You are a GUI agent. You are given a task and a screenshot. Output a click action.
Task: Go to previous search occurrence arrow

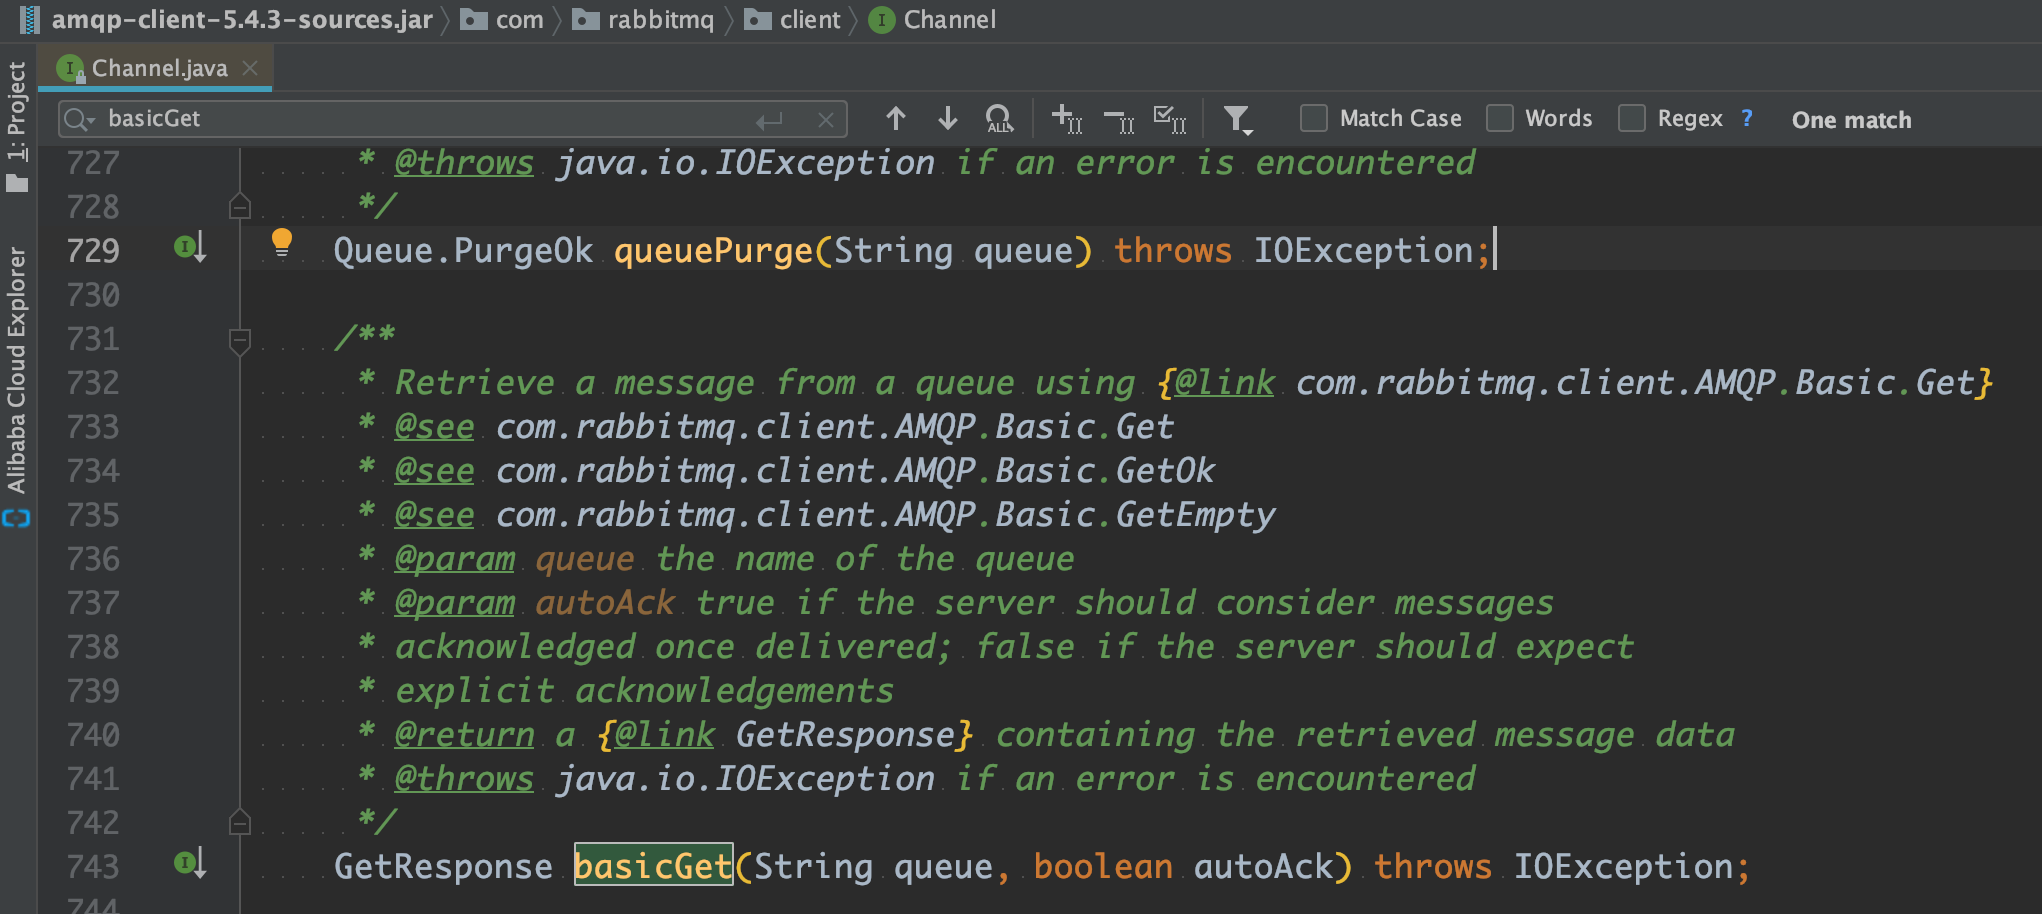tap(895, 119)
